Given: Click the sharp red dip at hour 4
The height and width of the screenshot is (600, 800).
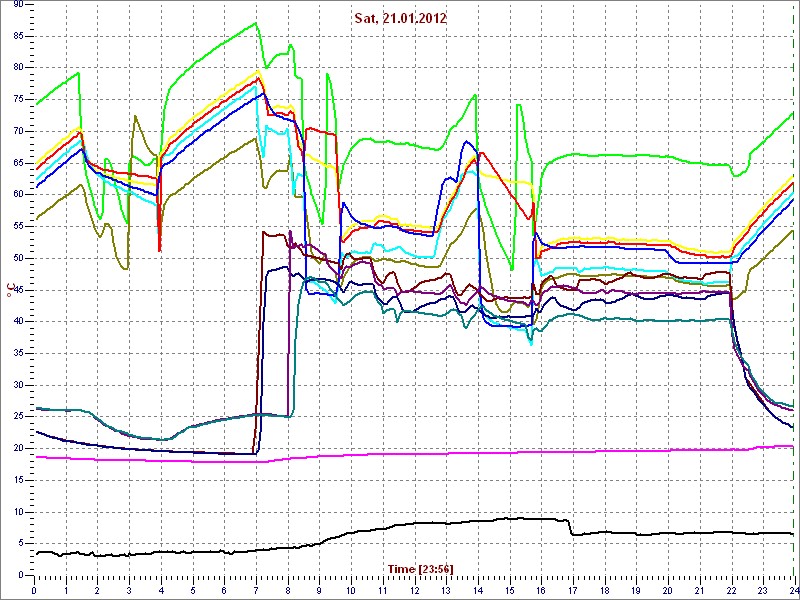Looking at the screenshot, I should pos(159,248).
